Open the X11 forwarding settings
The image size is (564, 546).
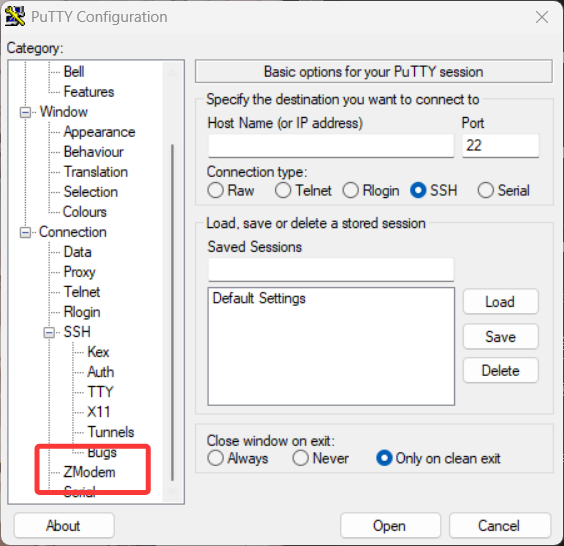pyautogui.click(x=99, y=412)
